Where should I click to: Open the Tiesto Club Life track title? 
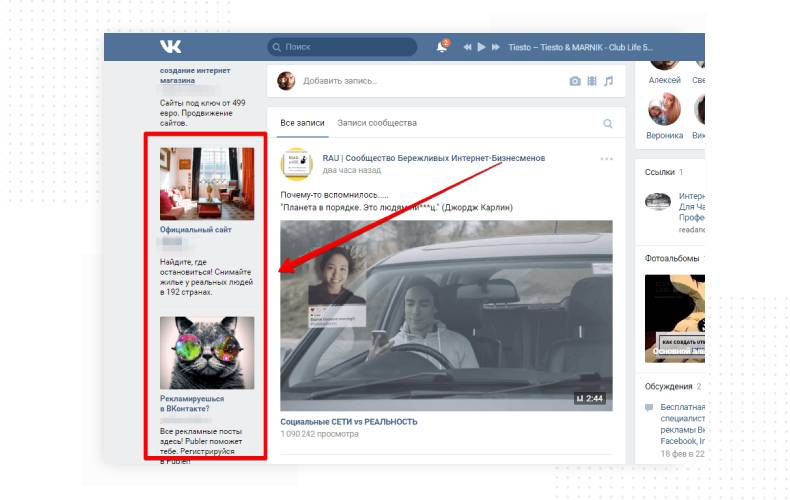tap(580, 47)
